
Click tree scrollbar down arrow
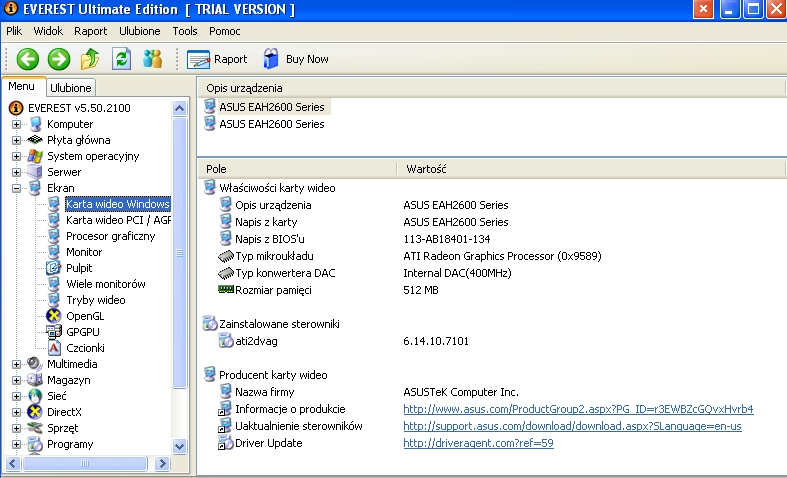[x=180, y=446]
